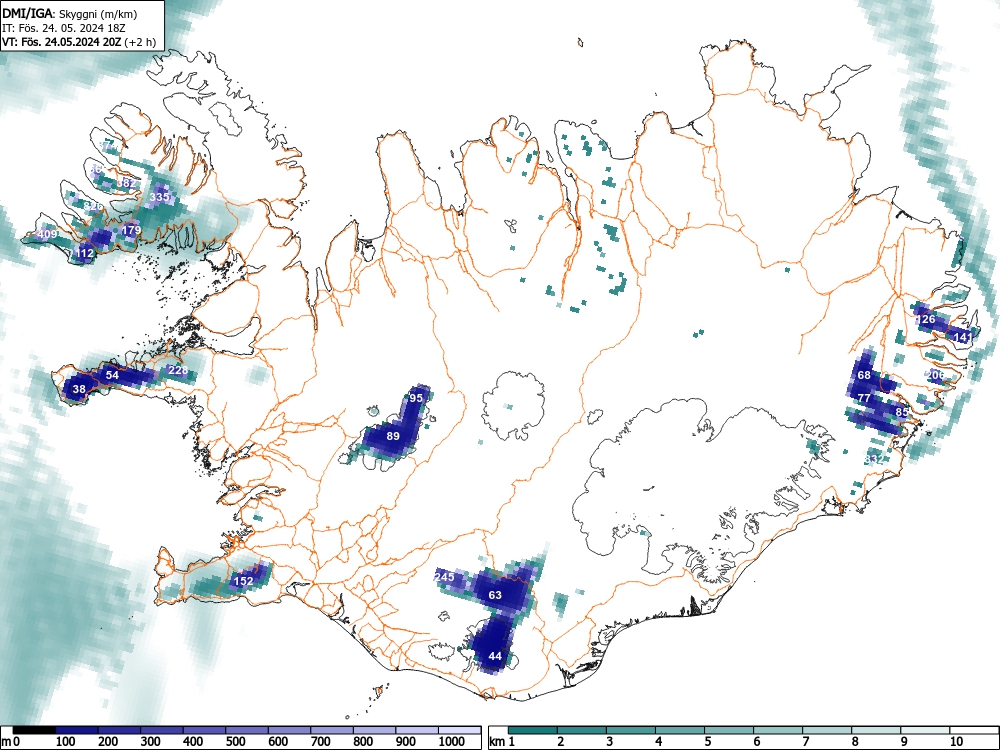Viewport: 1000px width, 750px height.
Task: Click the 8 label in the km legend
Action: coord(855,742)
